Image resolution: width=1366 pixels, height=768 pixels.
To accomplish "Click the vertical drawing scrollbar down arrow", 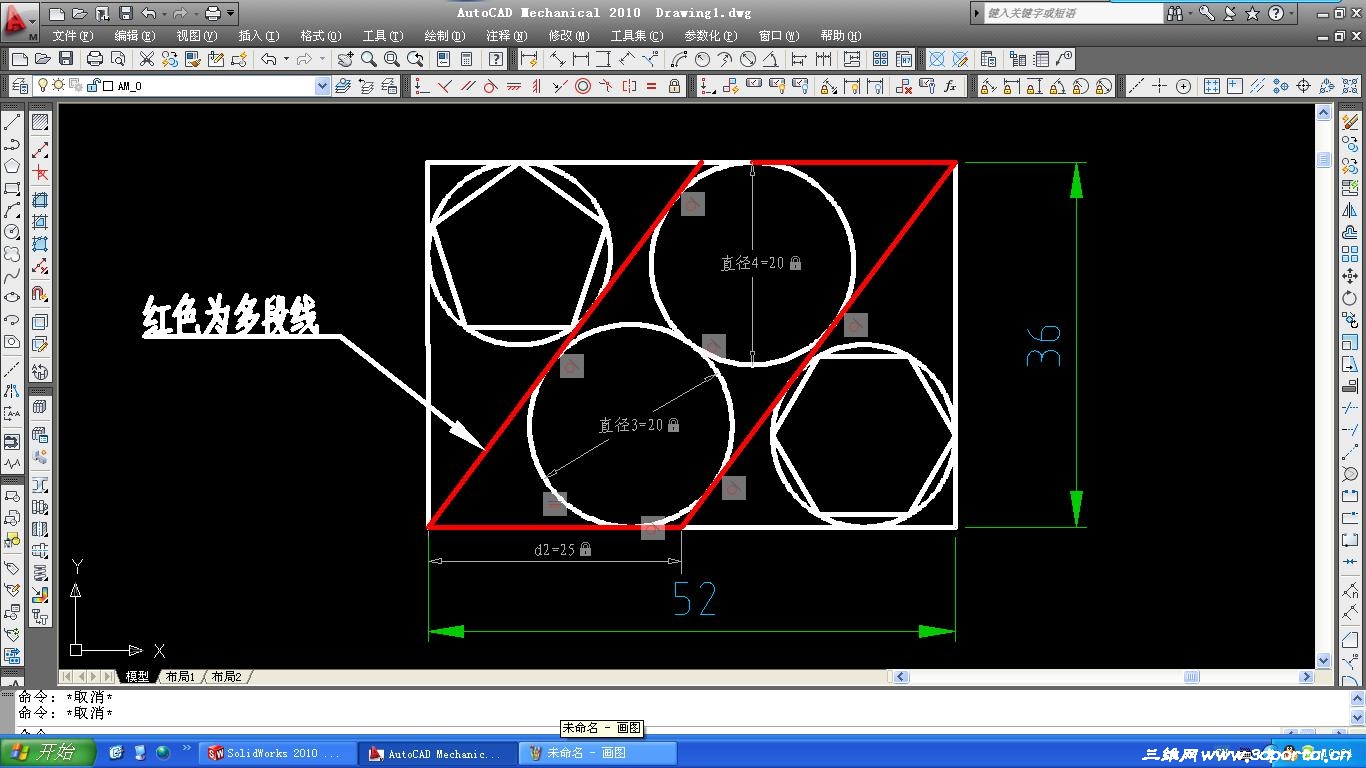I will pos(1324,661).
